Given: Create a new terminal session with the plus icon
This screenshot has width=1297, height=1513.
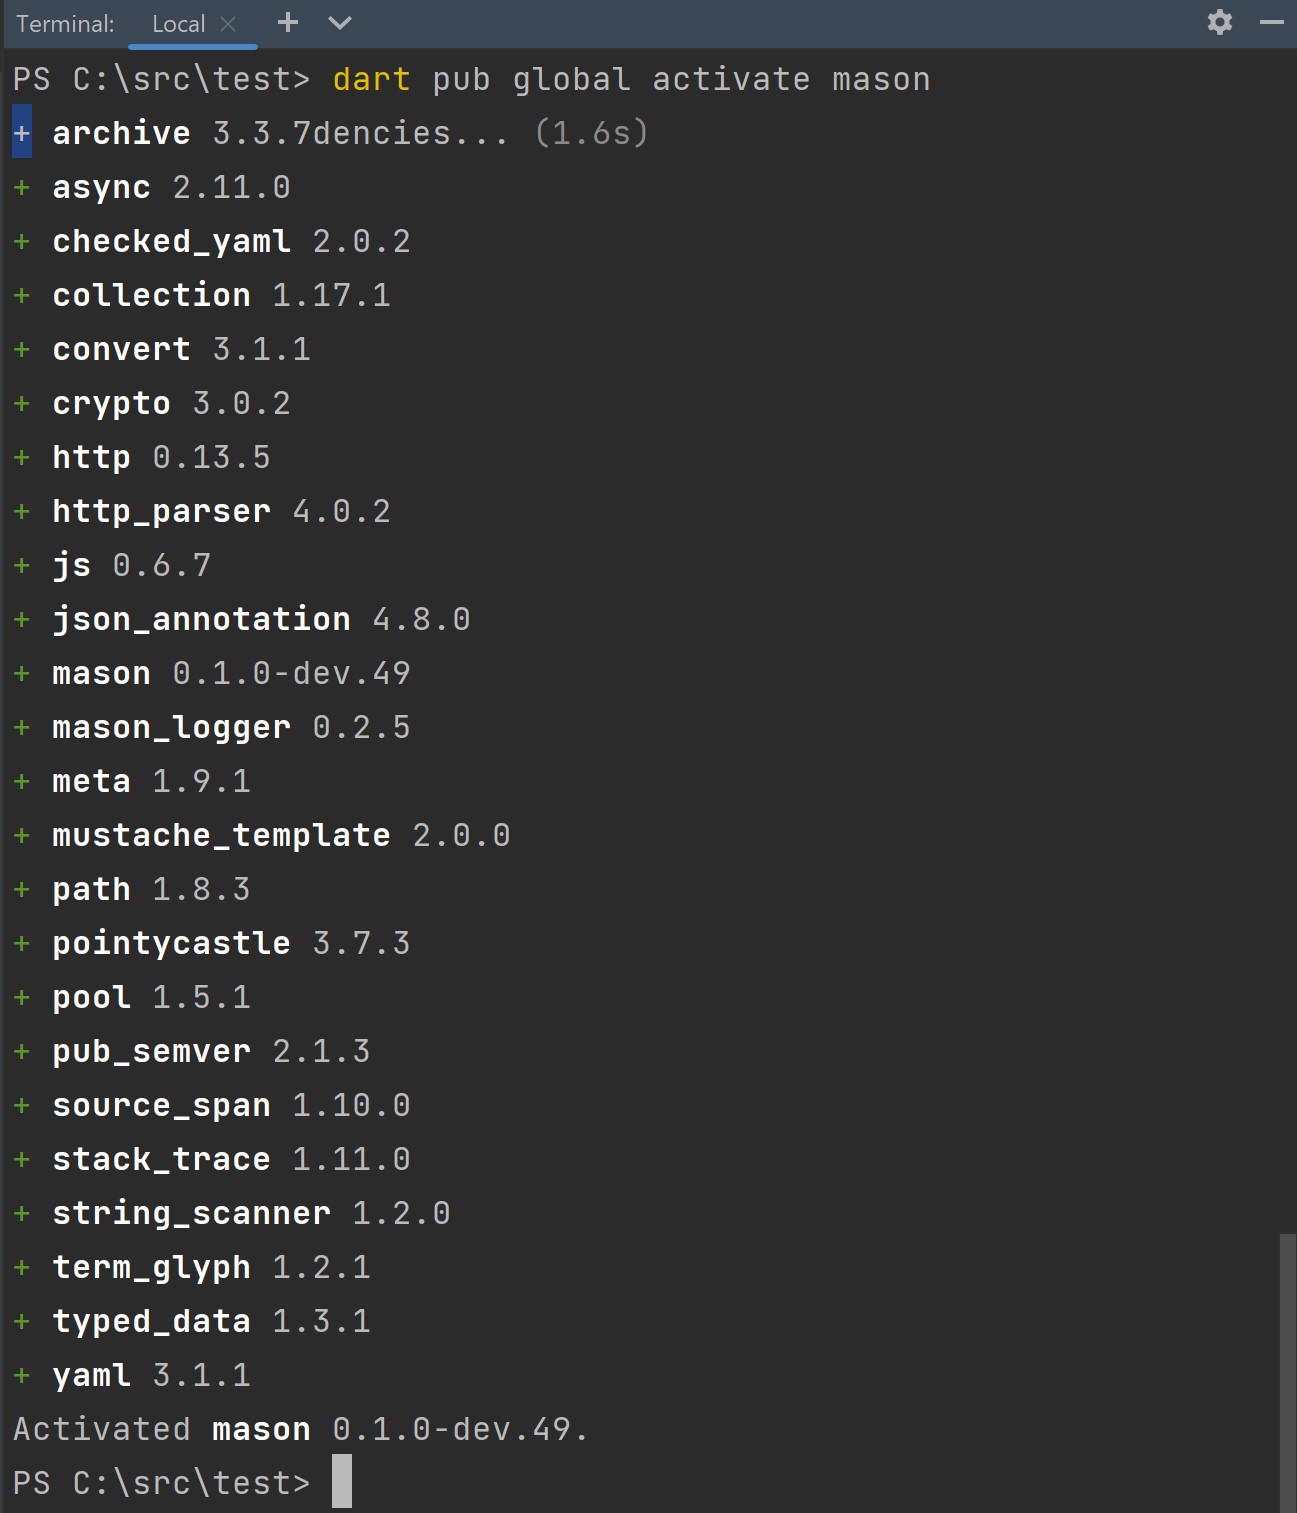Looking at the screenshot, I should (x=287, y=22).
